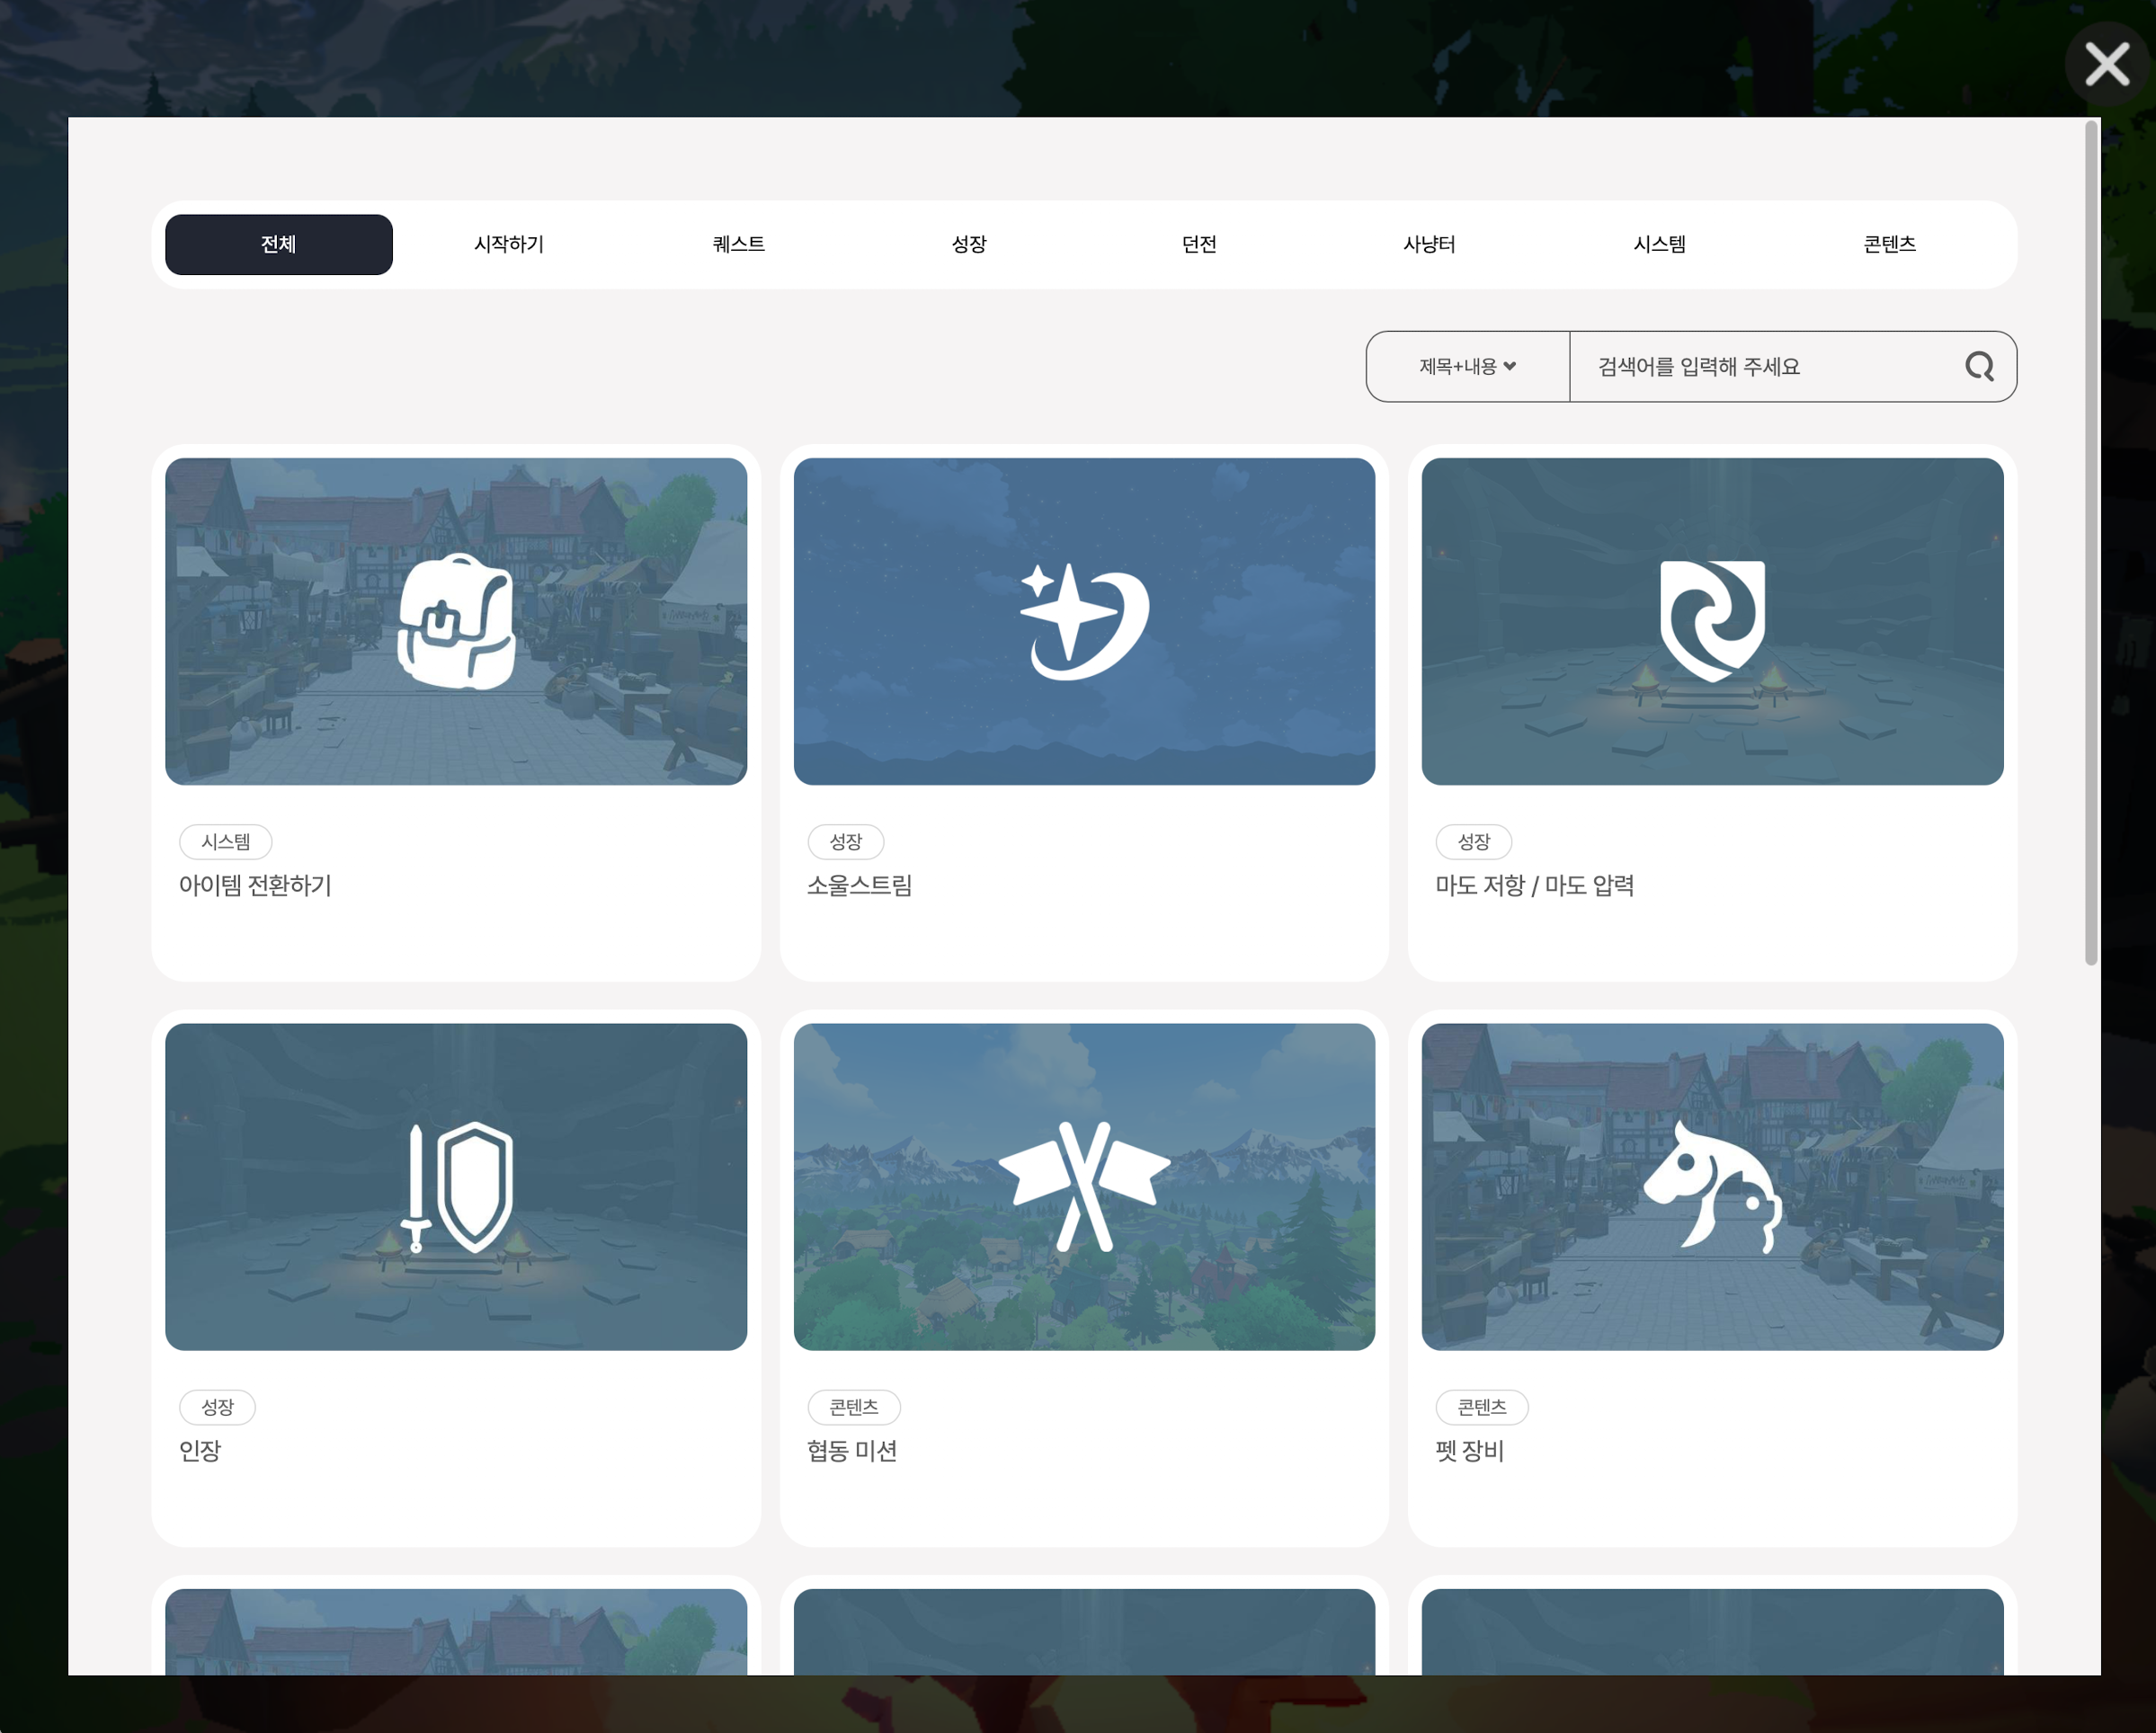Switch to the 퀘스트 tab
Viewport: 2156px width, 1733px height.
click(x=738, y=245)
